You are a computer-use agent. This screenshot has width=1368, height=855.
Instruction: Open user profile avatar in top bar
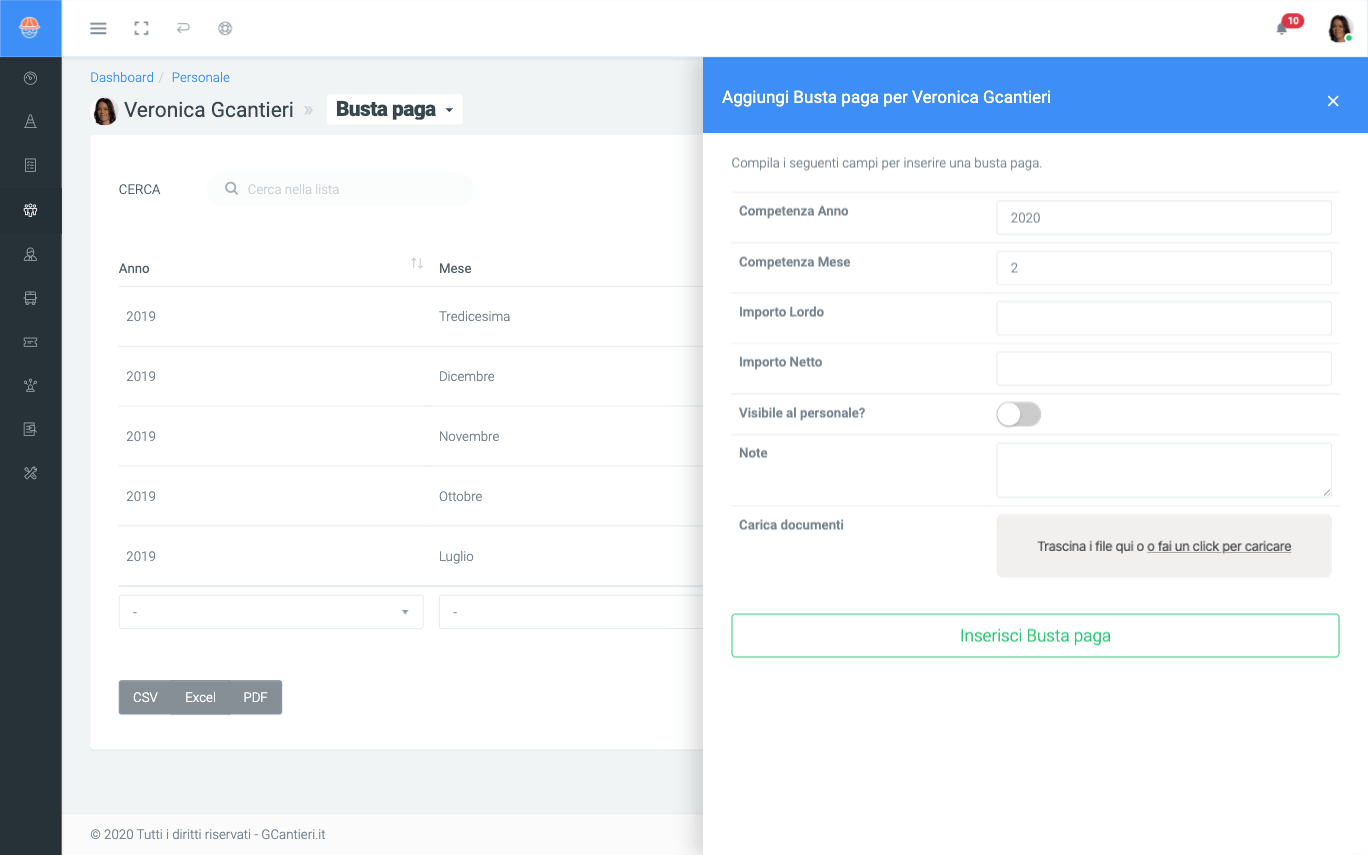coord(1340,28)
